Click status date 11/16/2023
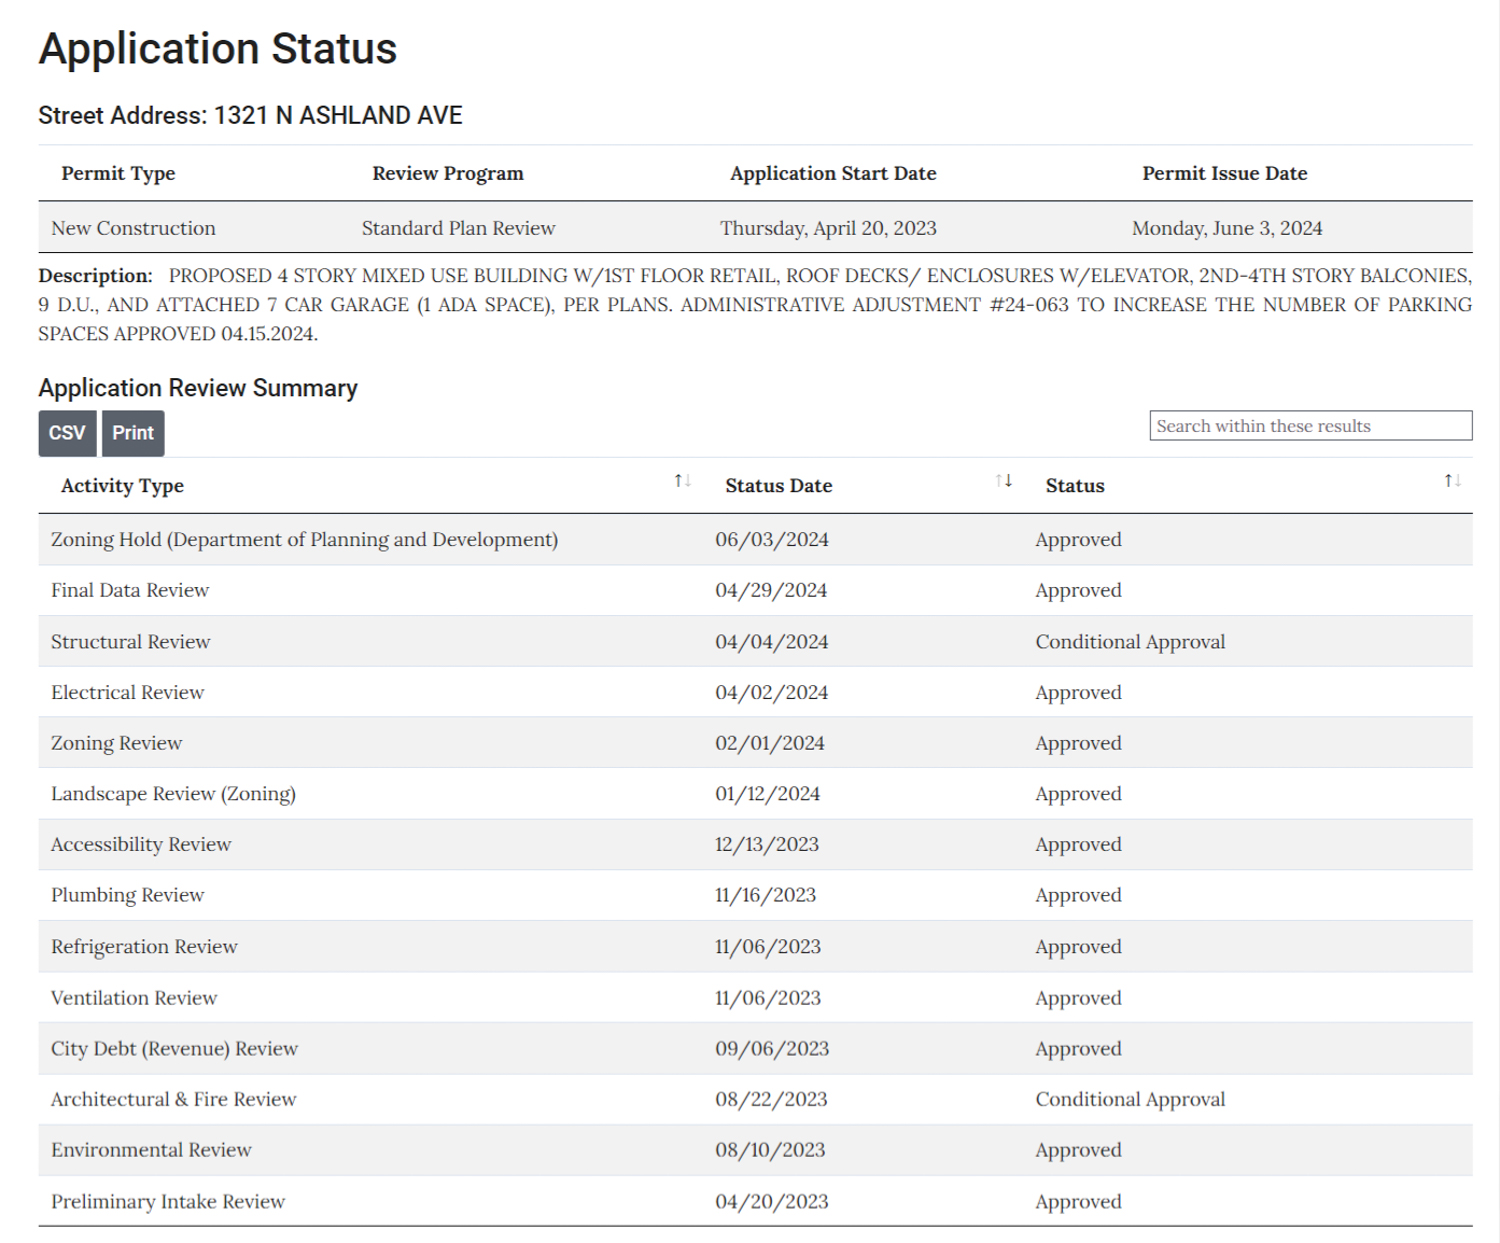 point(765,896)
